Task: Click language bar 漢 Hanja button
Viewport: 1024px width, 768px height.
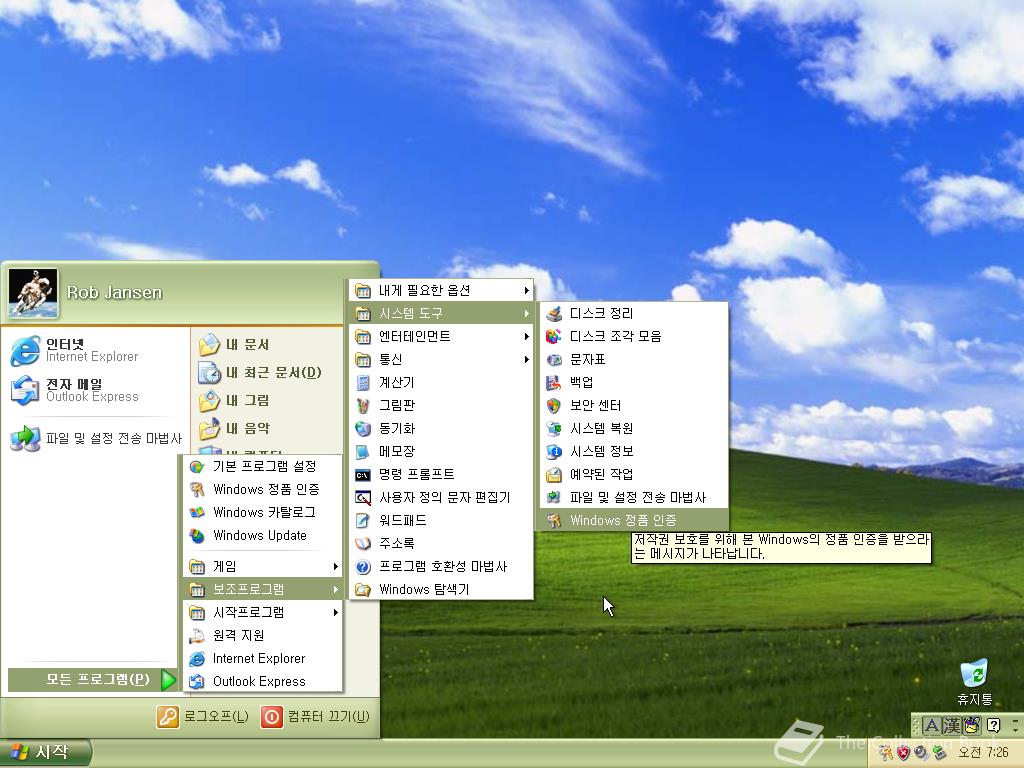Action: (952, 726)
